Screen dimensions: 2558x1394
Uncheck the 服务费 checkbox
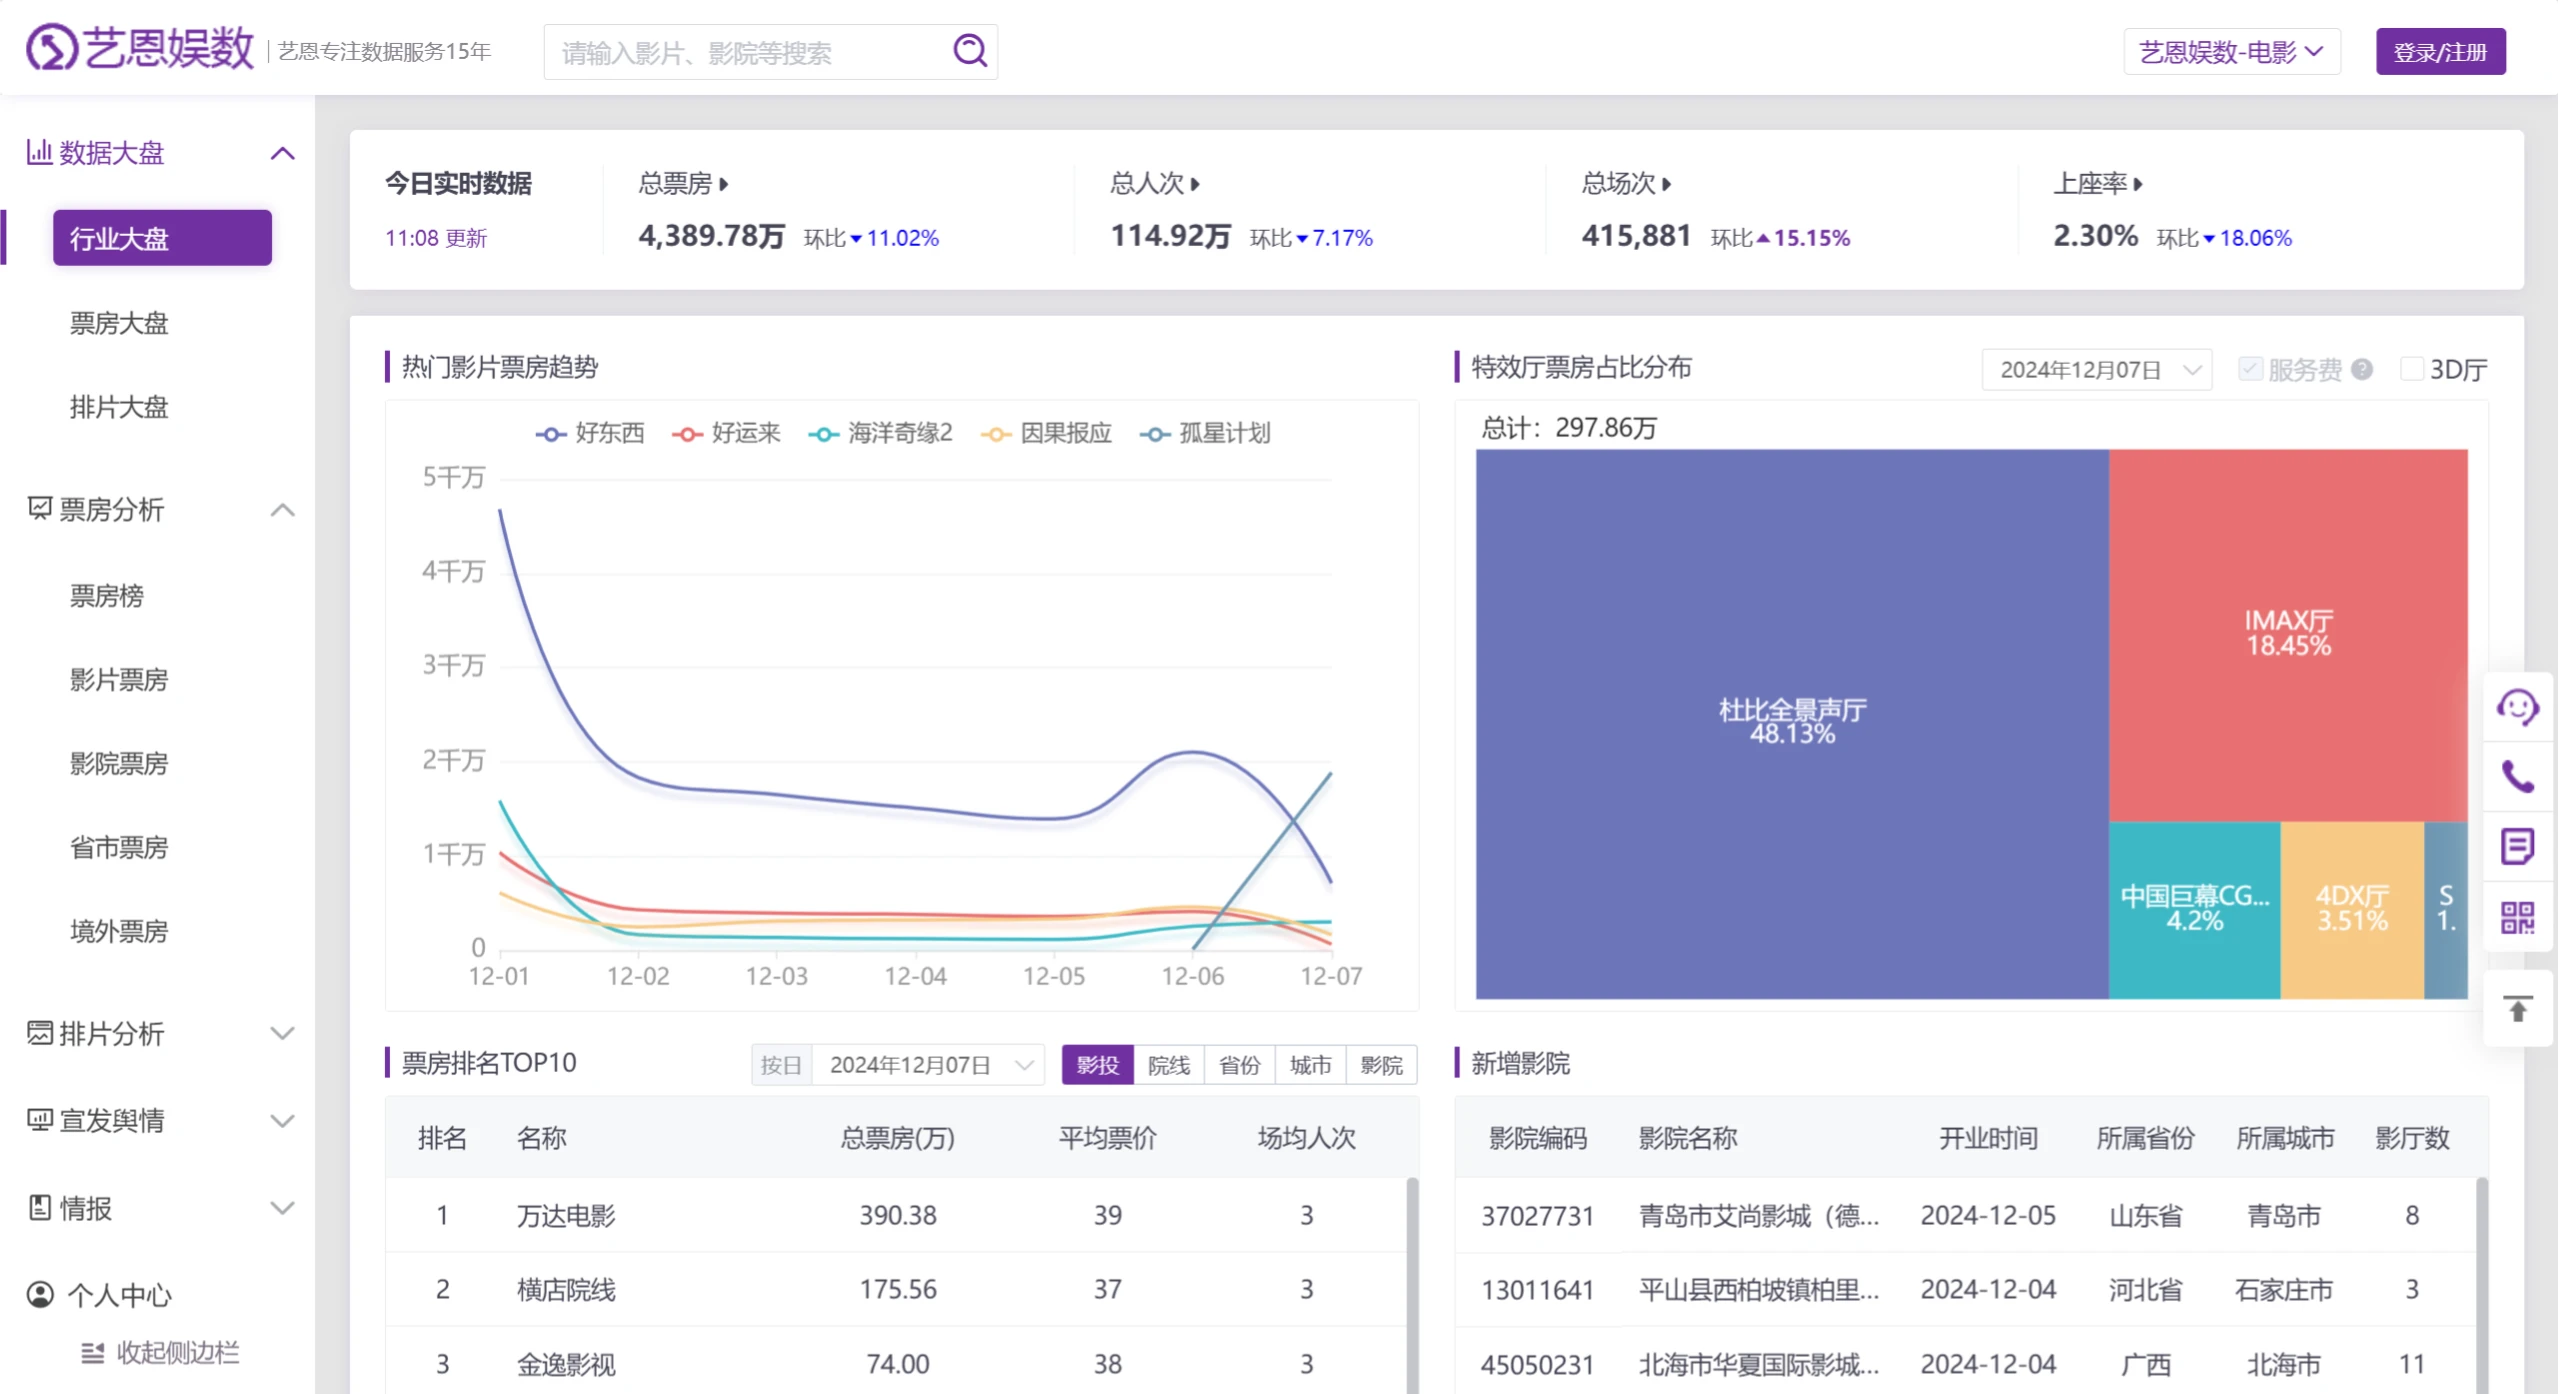[x=2249, y=368]
